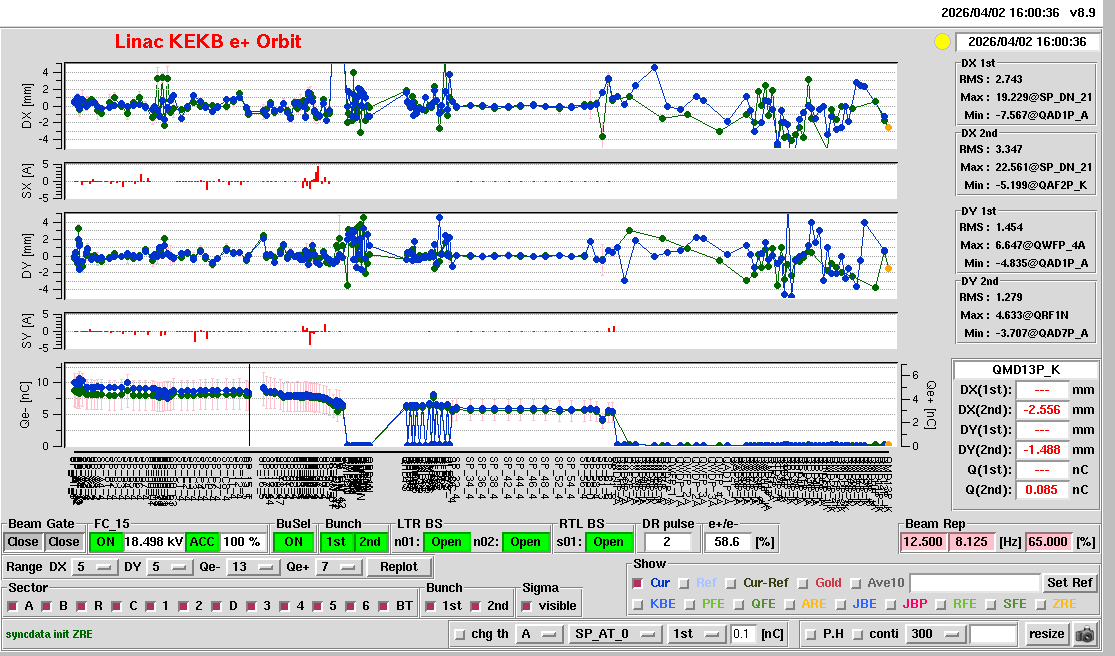Click LTR BS n02 Open indicator
The image size is (1115, 656).
click(525, 542)
